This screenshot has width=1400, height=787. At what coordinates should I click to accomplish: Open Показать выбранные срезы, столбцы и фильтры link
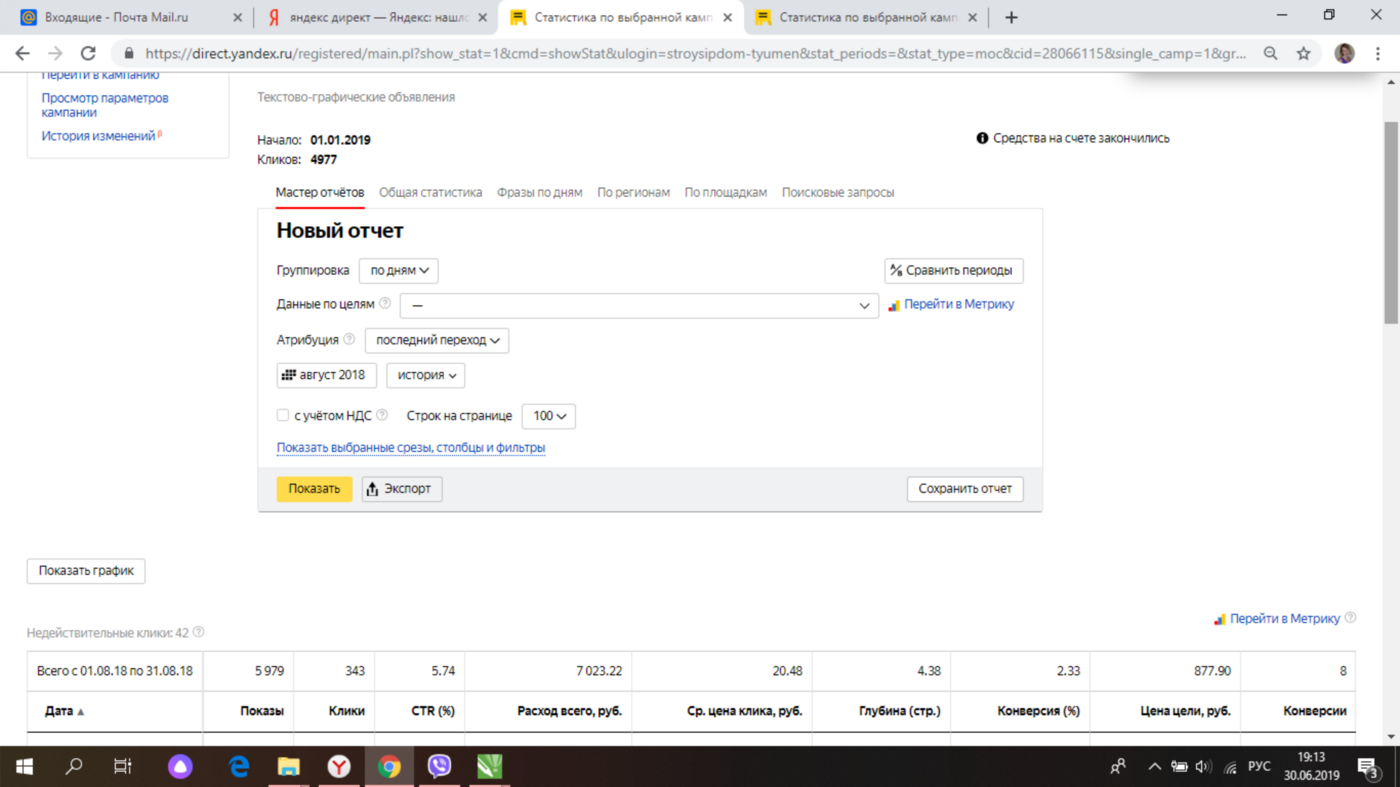[410, 448]
